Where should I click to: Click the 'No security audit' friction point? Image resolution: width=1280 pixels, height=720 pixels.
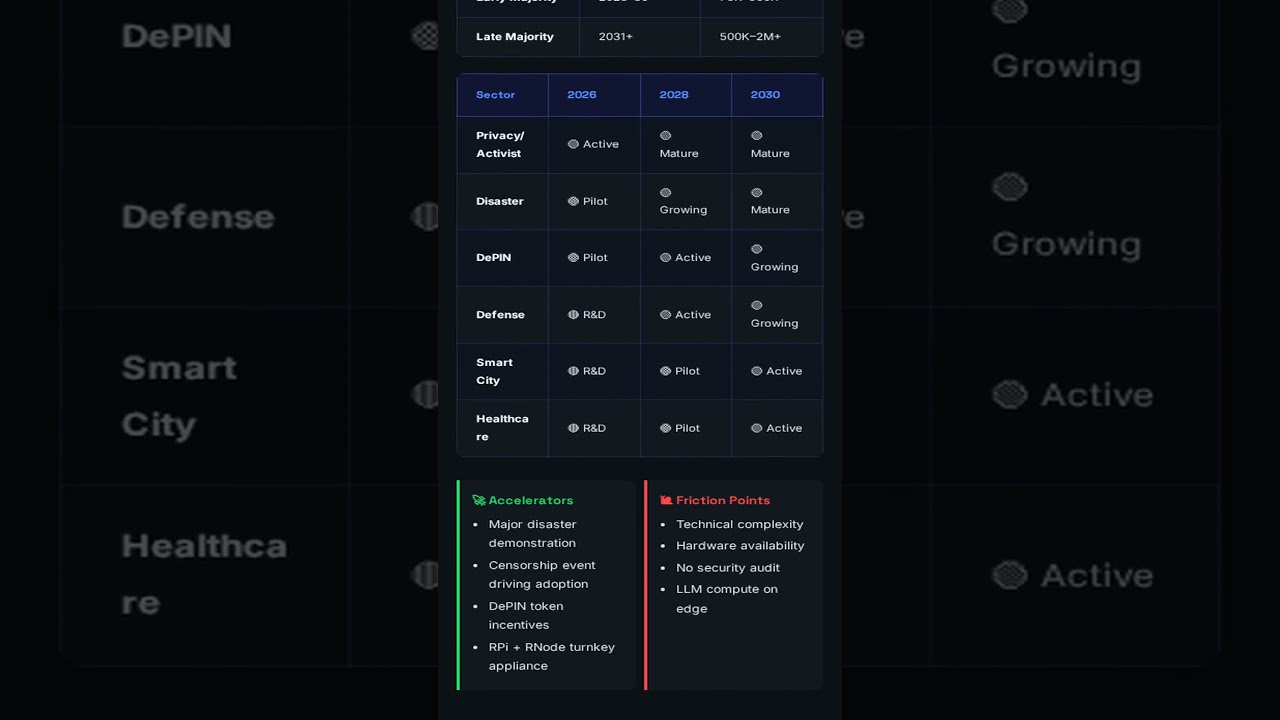727,568
